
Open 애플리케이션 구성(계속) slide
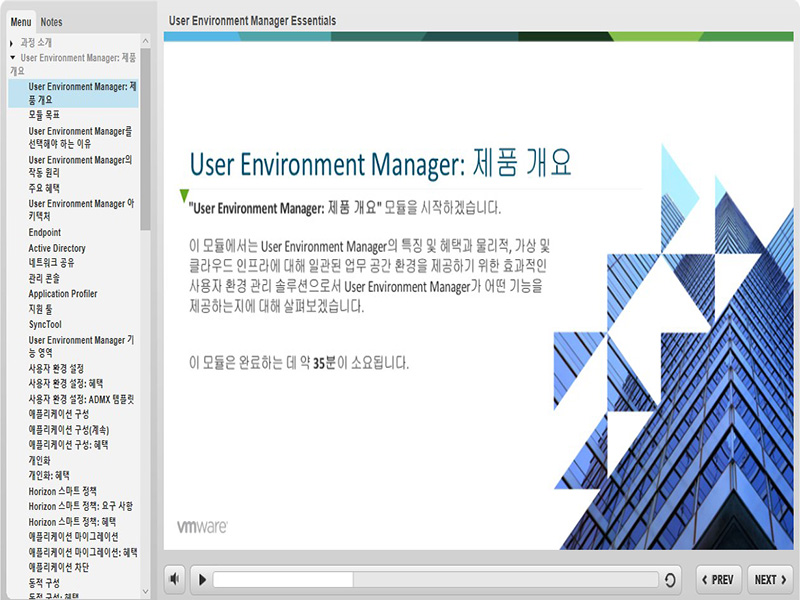pyautogui.click(x=68, y=430)
